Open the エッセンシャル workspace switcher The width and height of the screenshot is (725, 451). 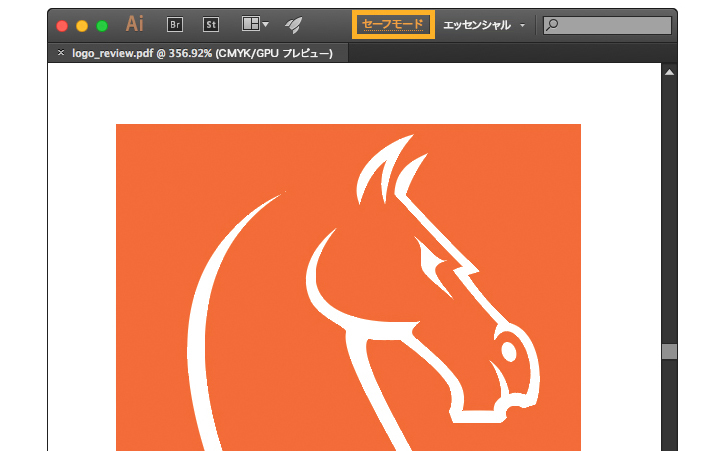coord(484,25)
